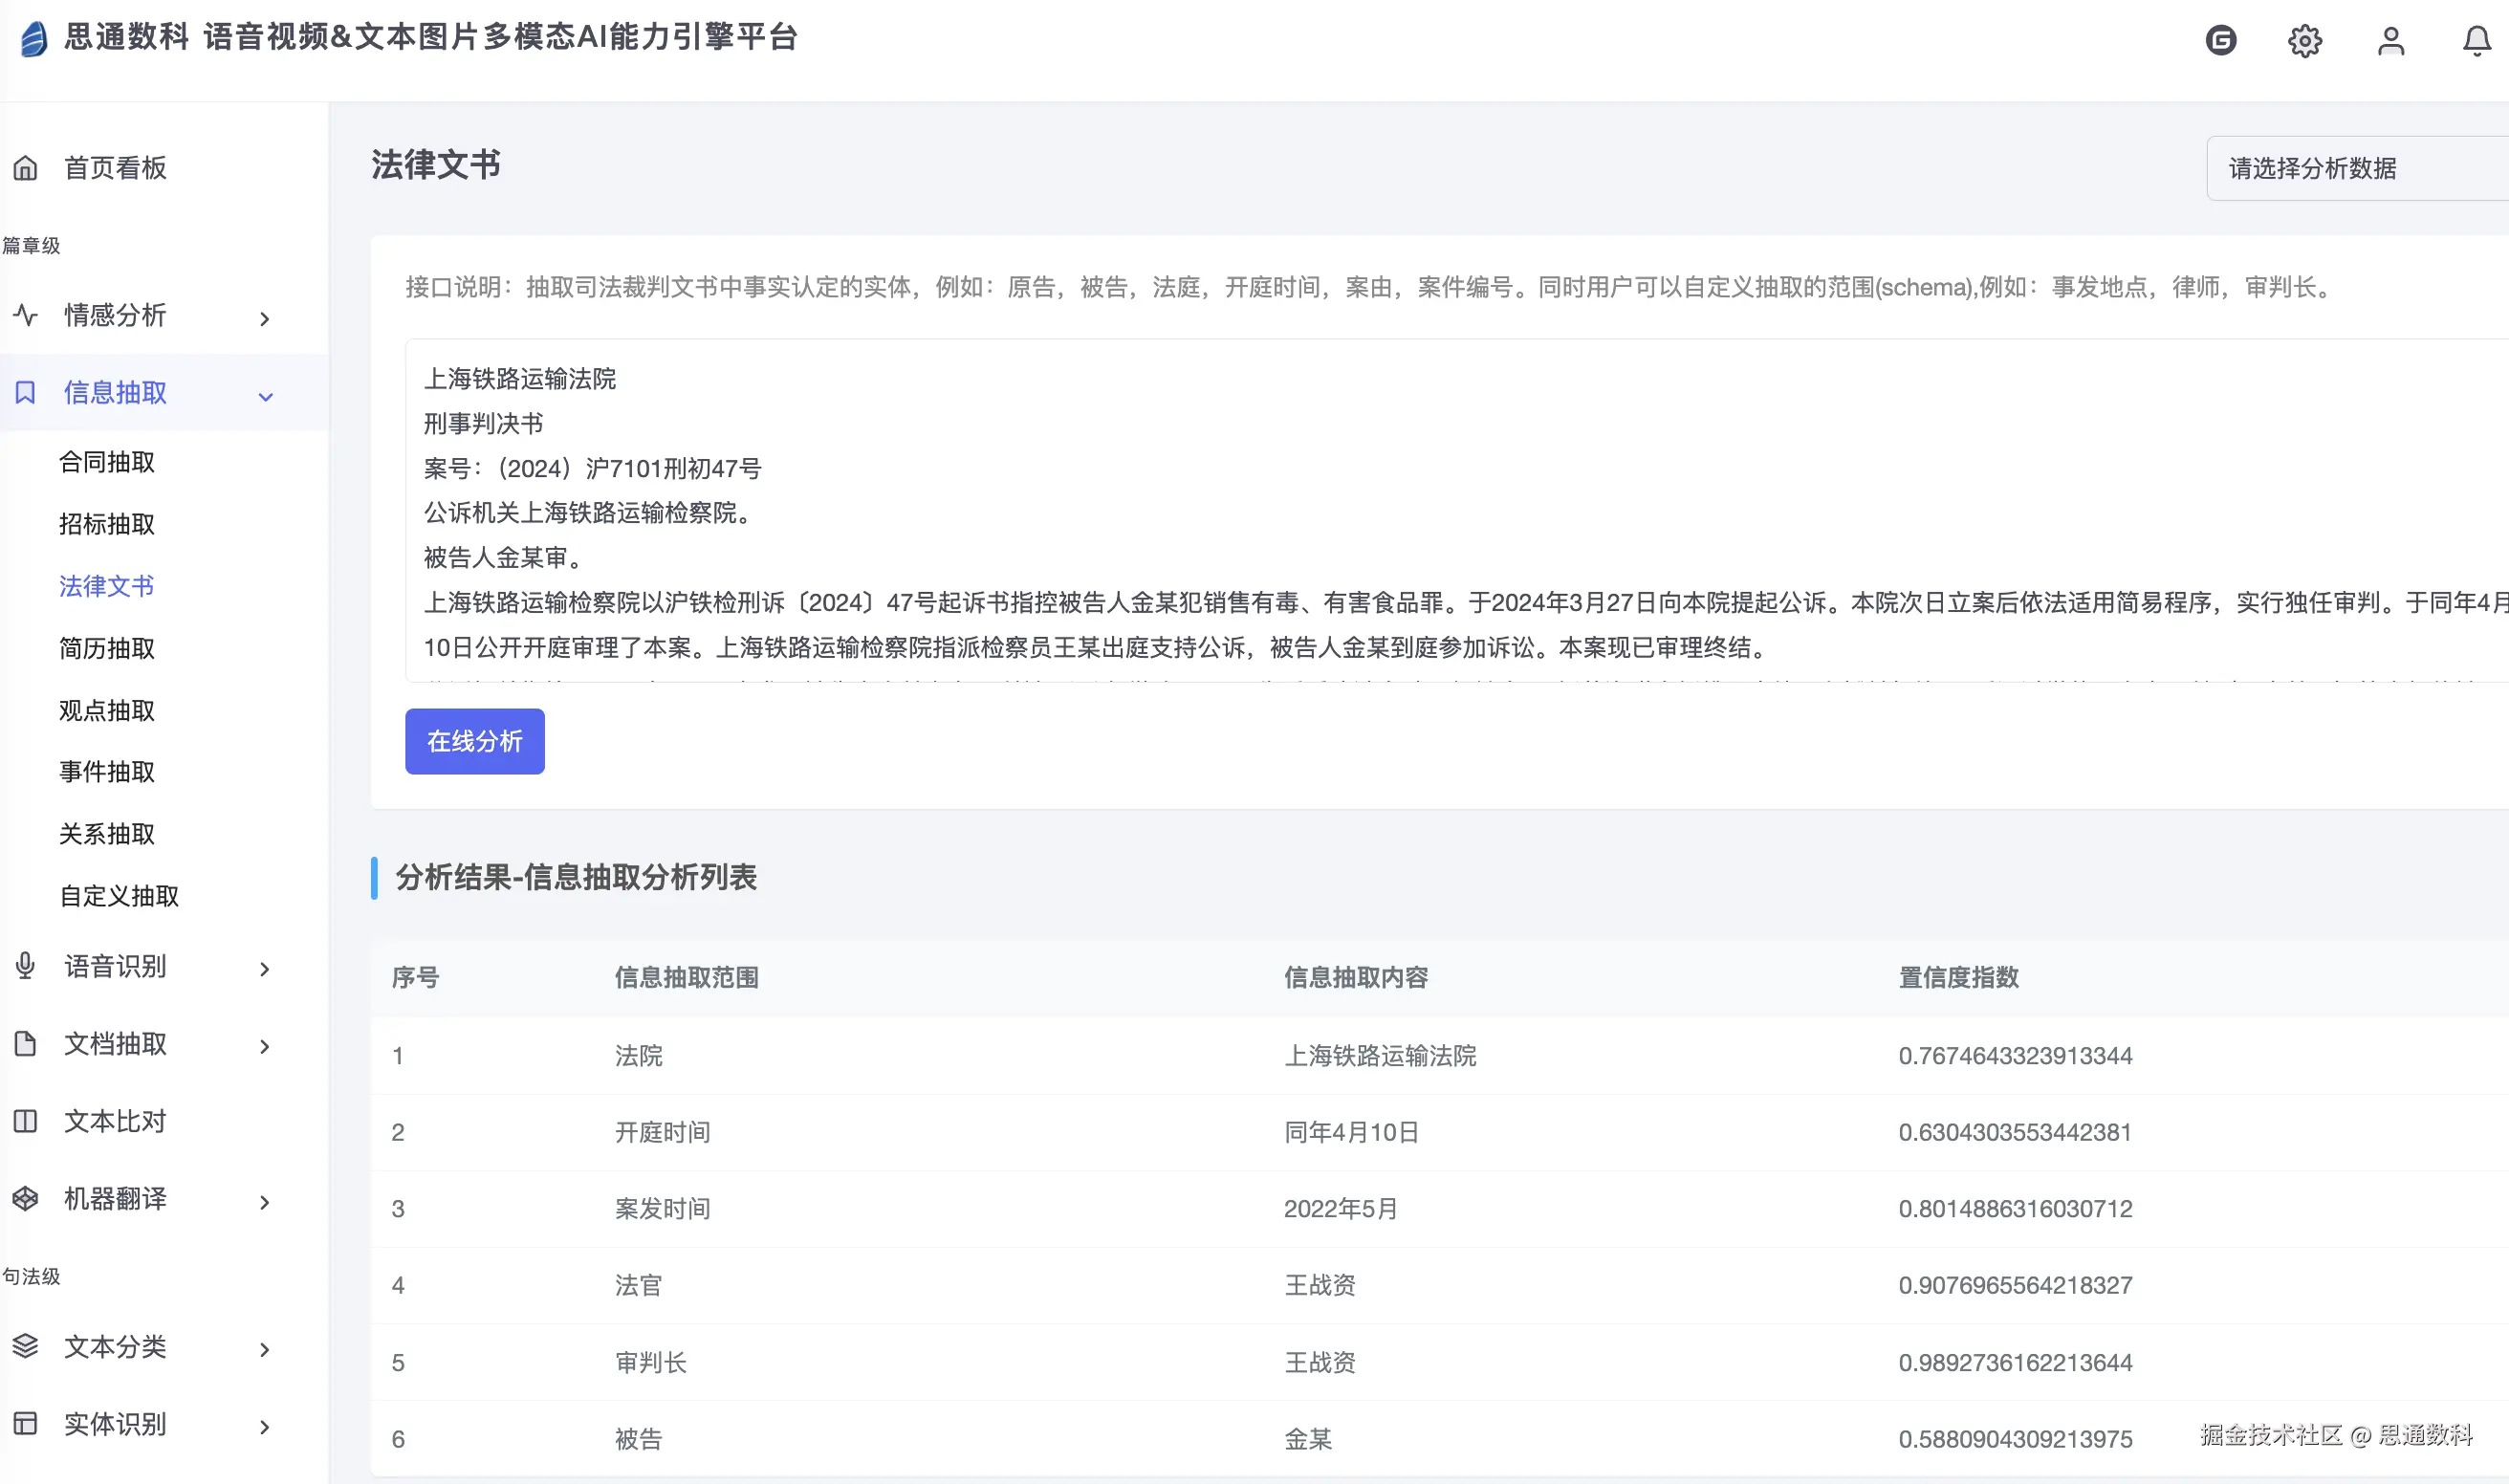Screen dimensions: 2509x1484
Task: Open 文本比对 from the sidebar
Action: click(x=115, y=1121)
